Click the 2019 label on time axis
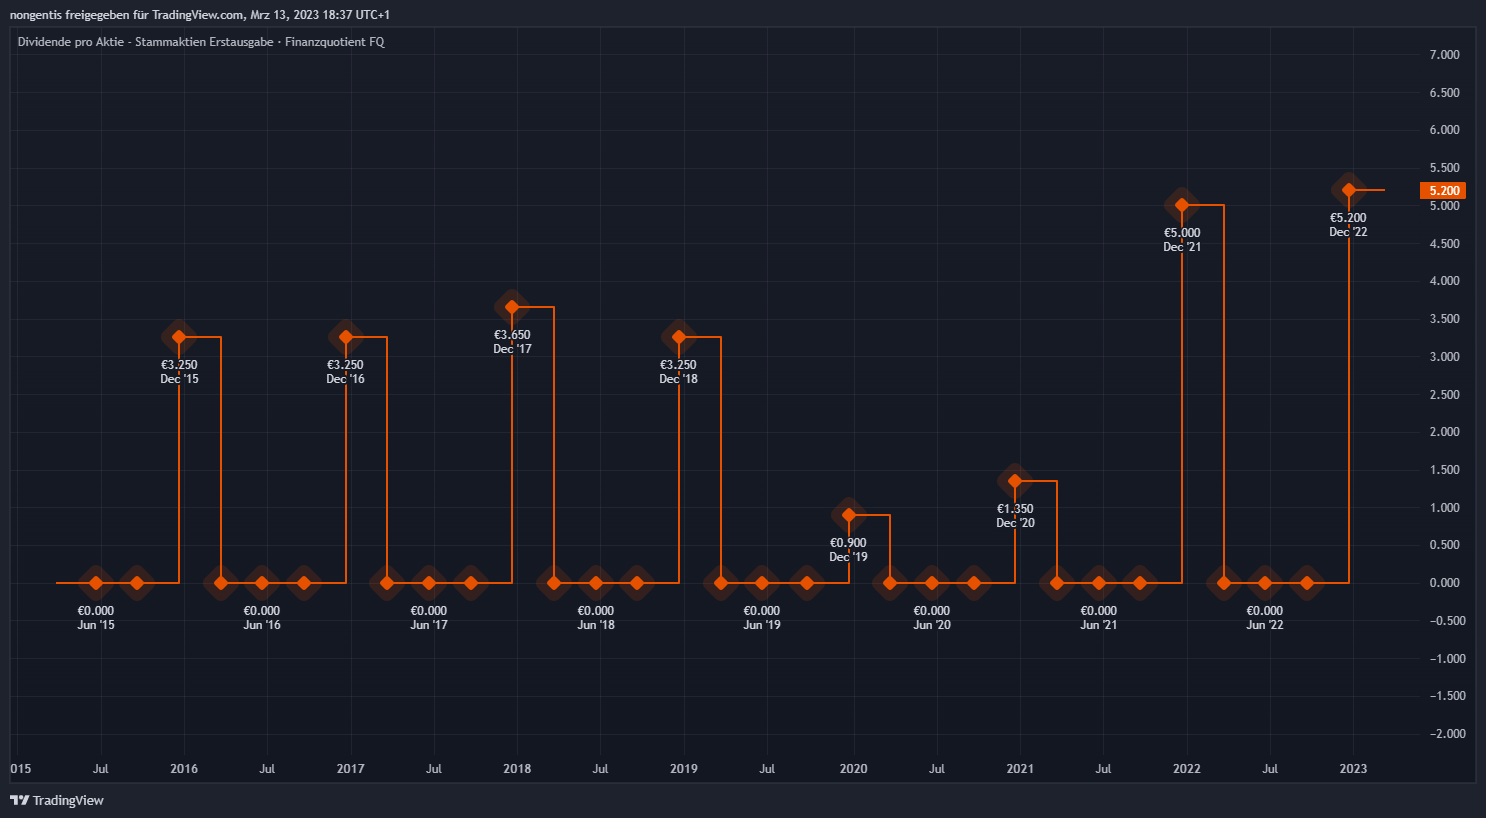 coord(684,769)
